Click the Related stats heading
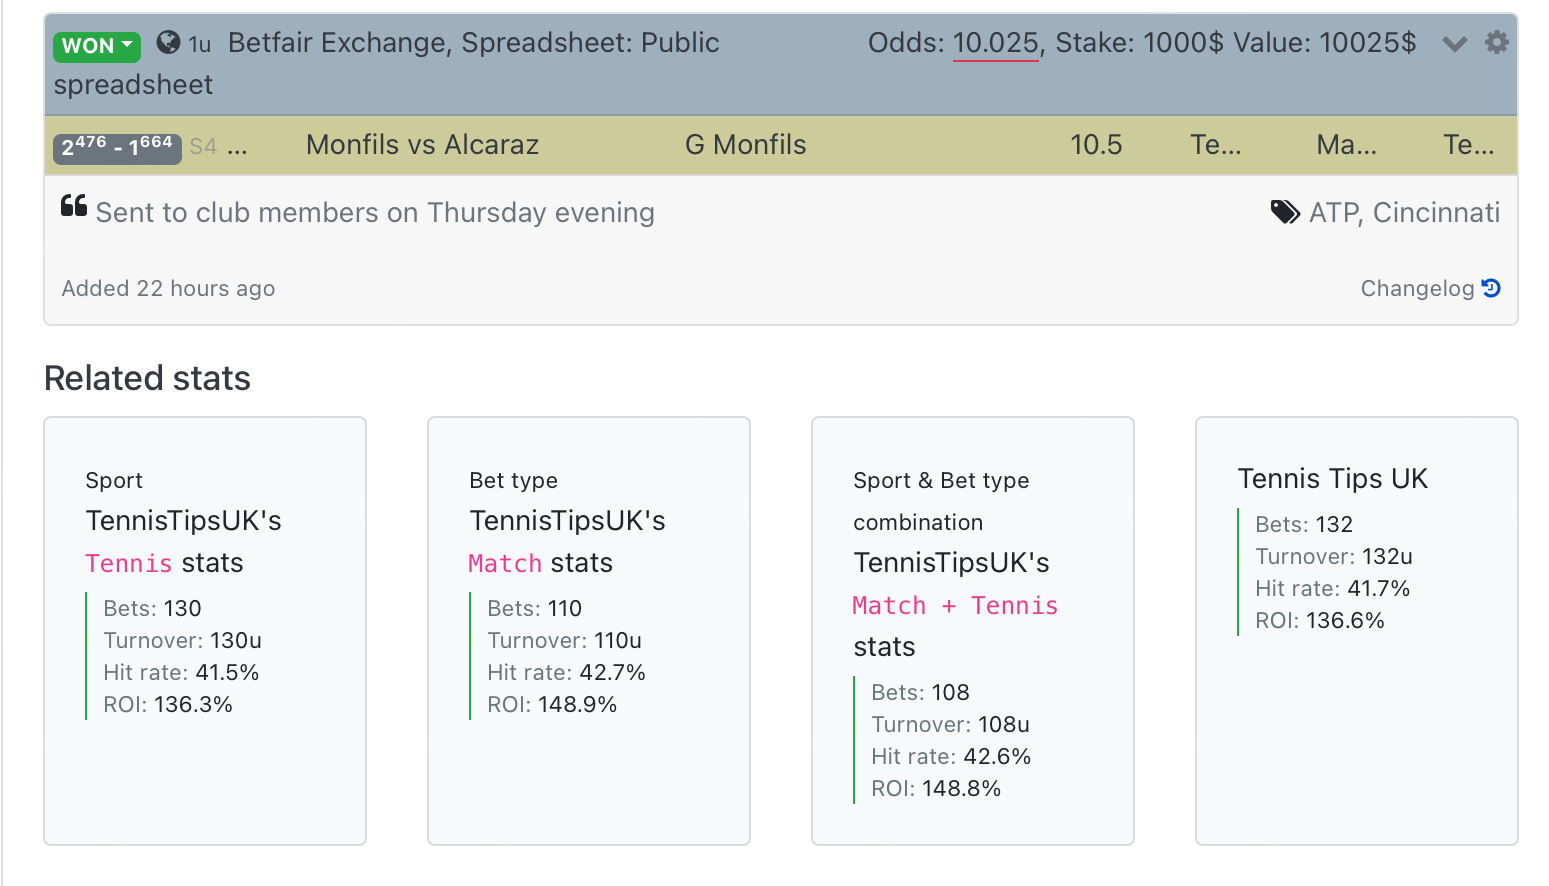The height and width of the screenshot is (886, 1549). [147, 378]
